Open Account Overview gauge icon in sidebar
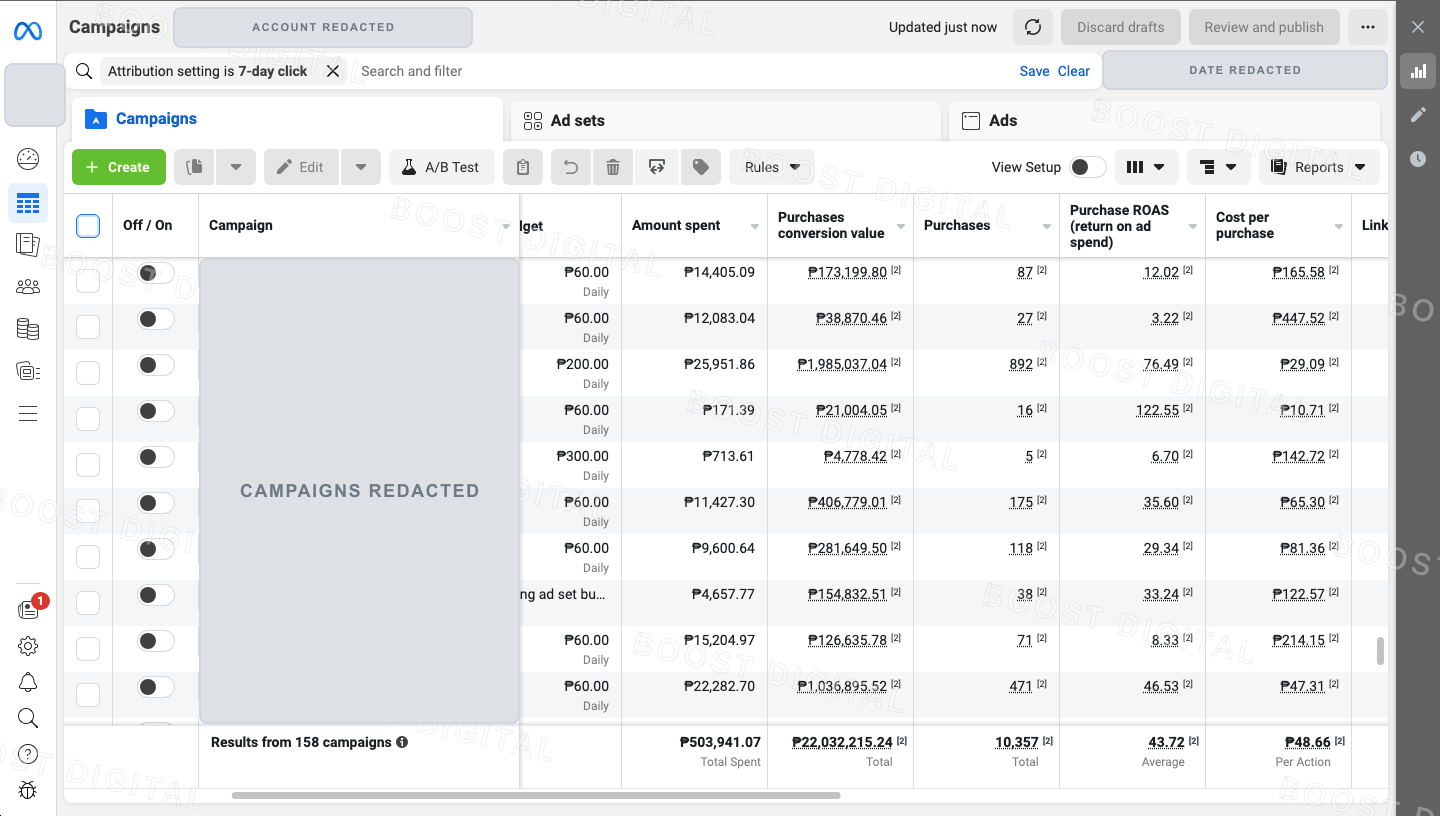Screen dimensions: 1440x816 tap(28, 158)
